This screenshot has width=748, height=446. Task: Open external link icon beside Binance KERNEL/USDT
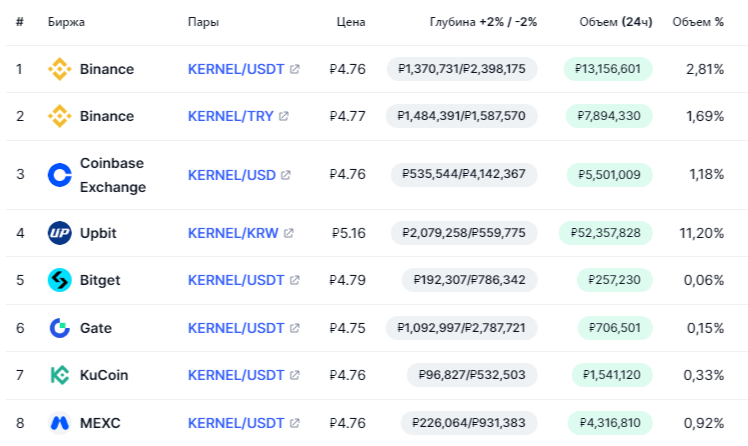coord(295,69)
